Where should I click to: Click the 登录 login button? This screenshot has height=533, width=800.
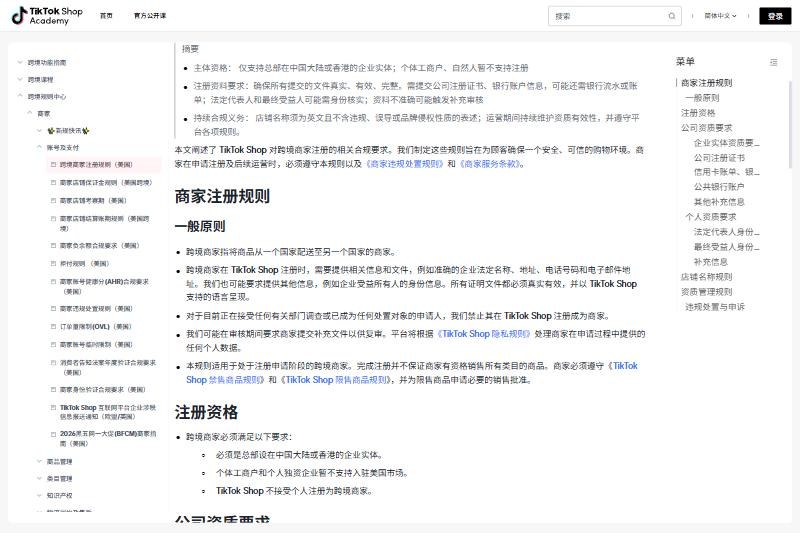click(x=775, y=16)
